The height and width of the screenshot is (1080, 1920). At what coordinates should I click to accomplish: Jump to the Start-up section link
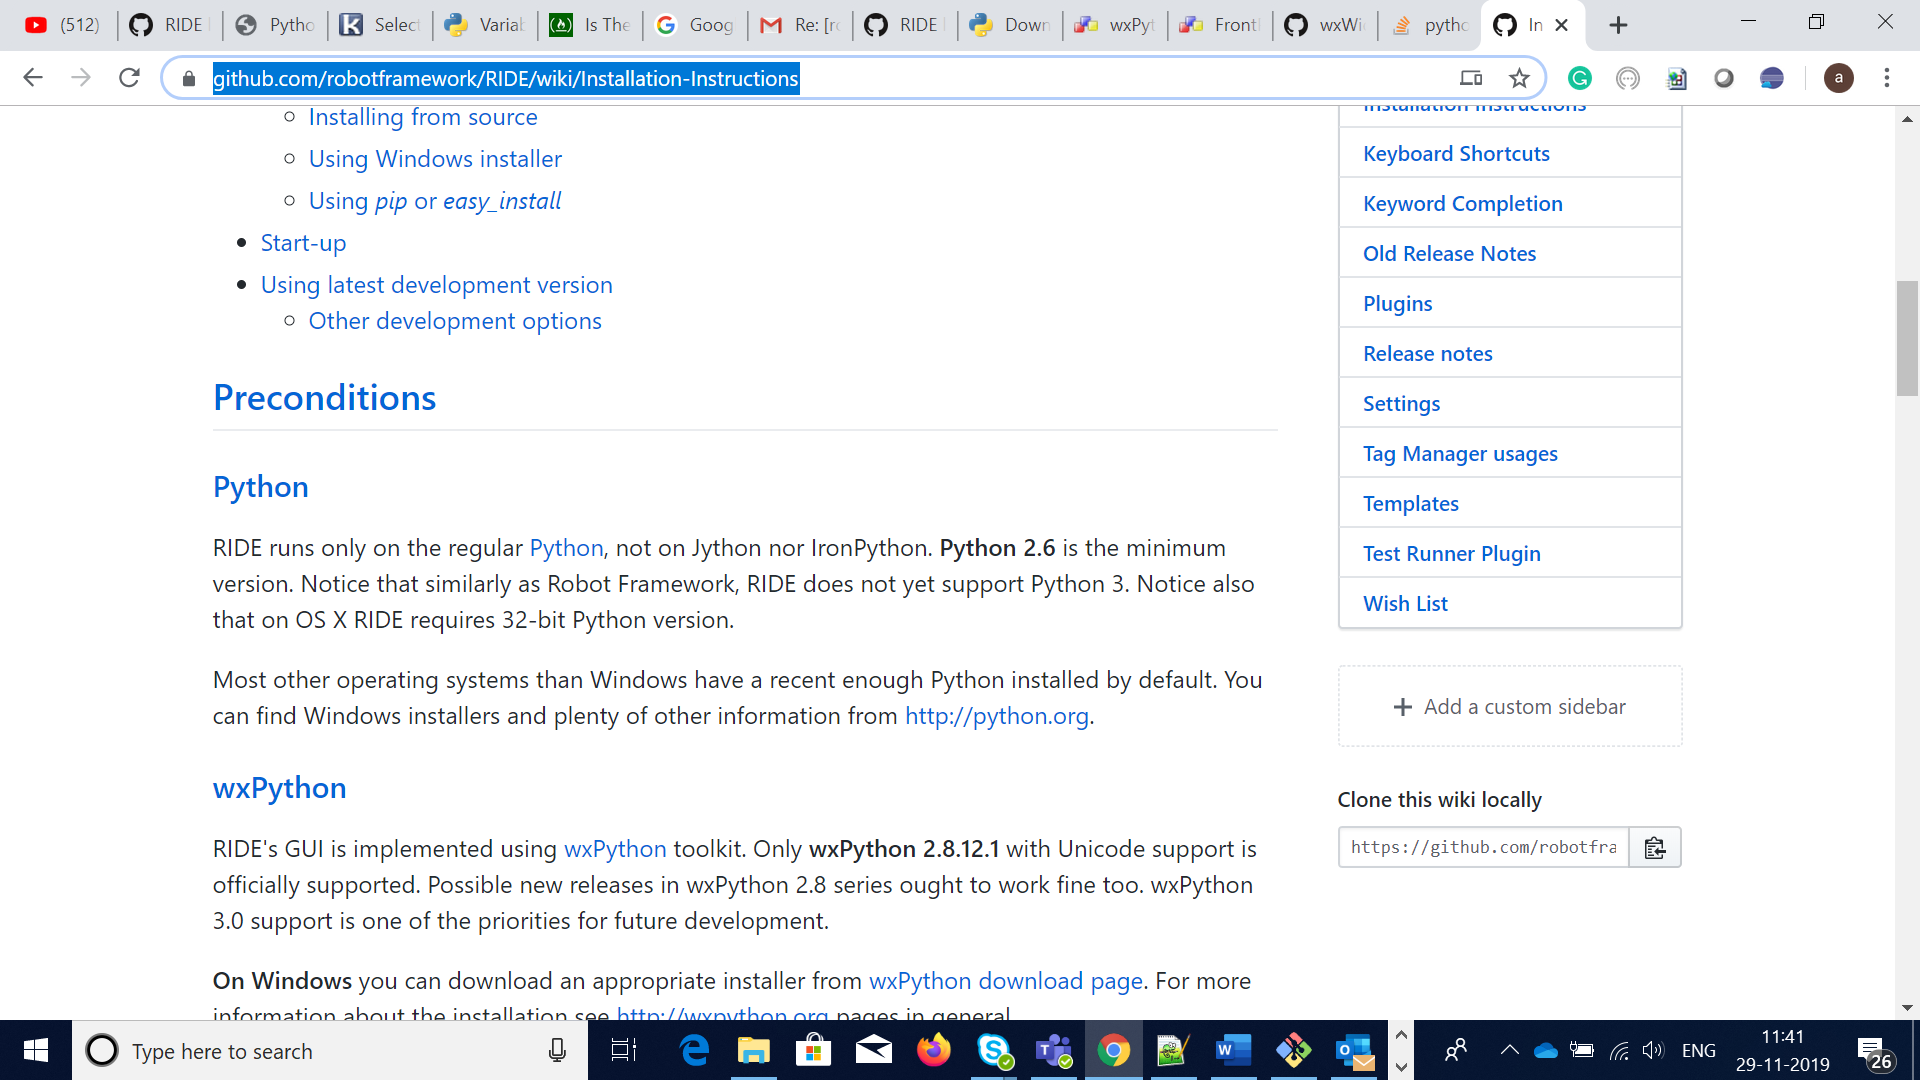pos(303,243)
